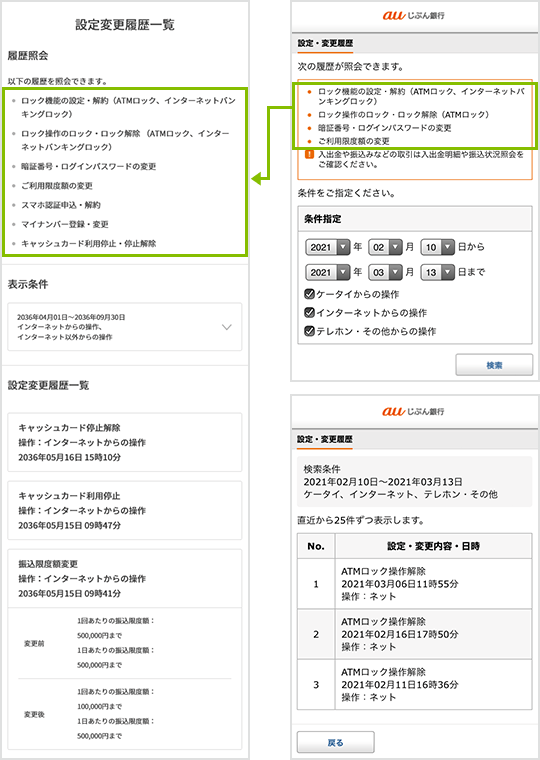Click the 設定・変更内容・日時 column header
The width and height of the screenshot is (540, 760).
tap(433, 546)
